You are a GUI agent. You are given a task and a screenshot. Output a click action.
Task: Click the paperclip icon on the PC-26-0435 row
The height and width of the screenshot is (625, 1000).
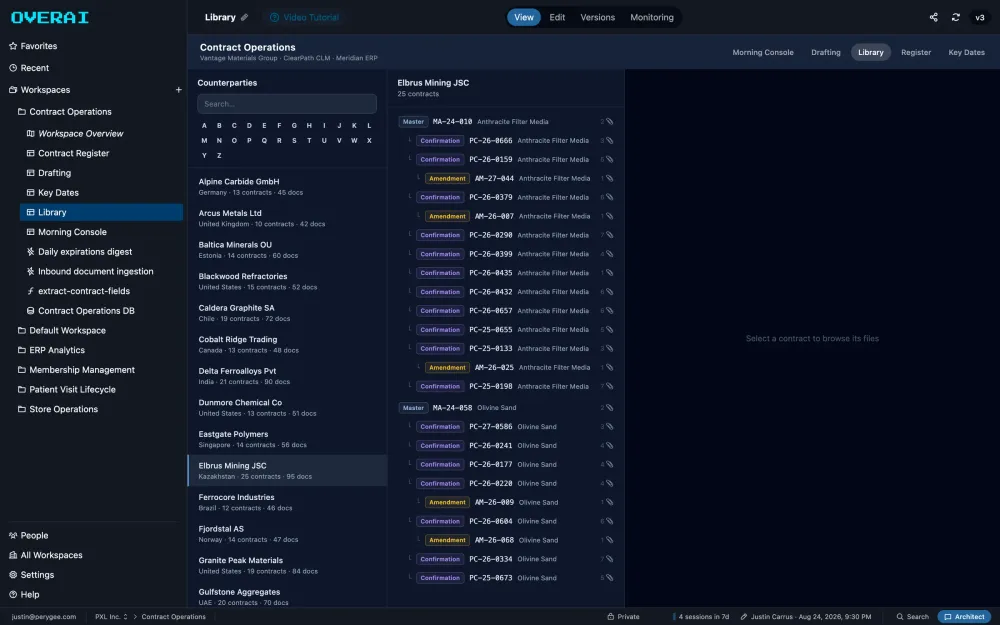609,273
